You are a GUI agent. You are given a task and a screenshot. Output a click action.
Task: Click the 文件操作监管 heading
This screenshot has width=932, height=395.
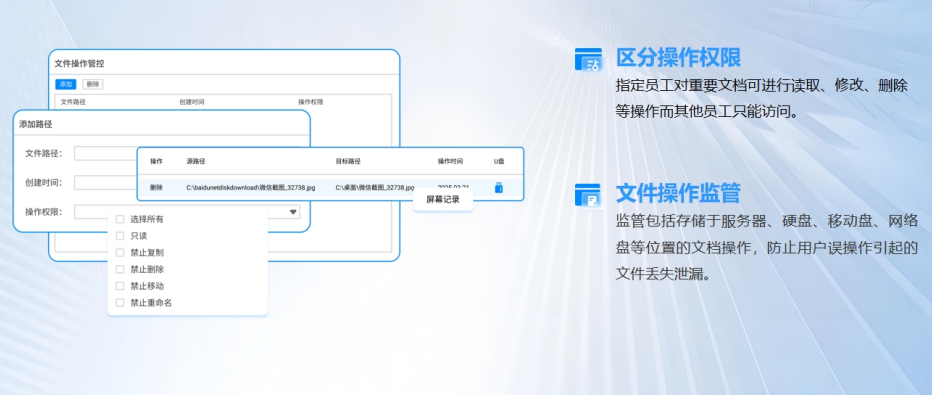tap(678, 193)
